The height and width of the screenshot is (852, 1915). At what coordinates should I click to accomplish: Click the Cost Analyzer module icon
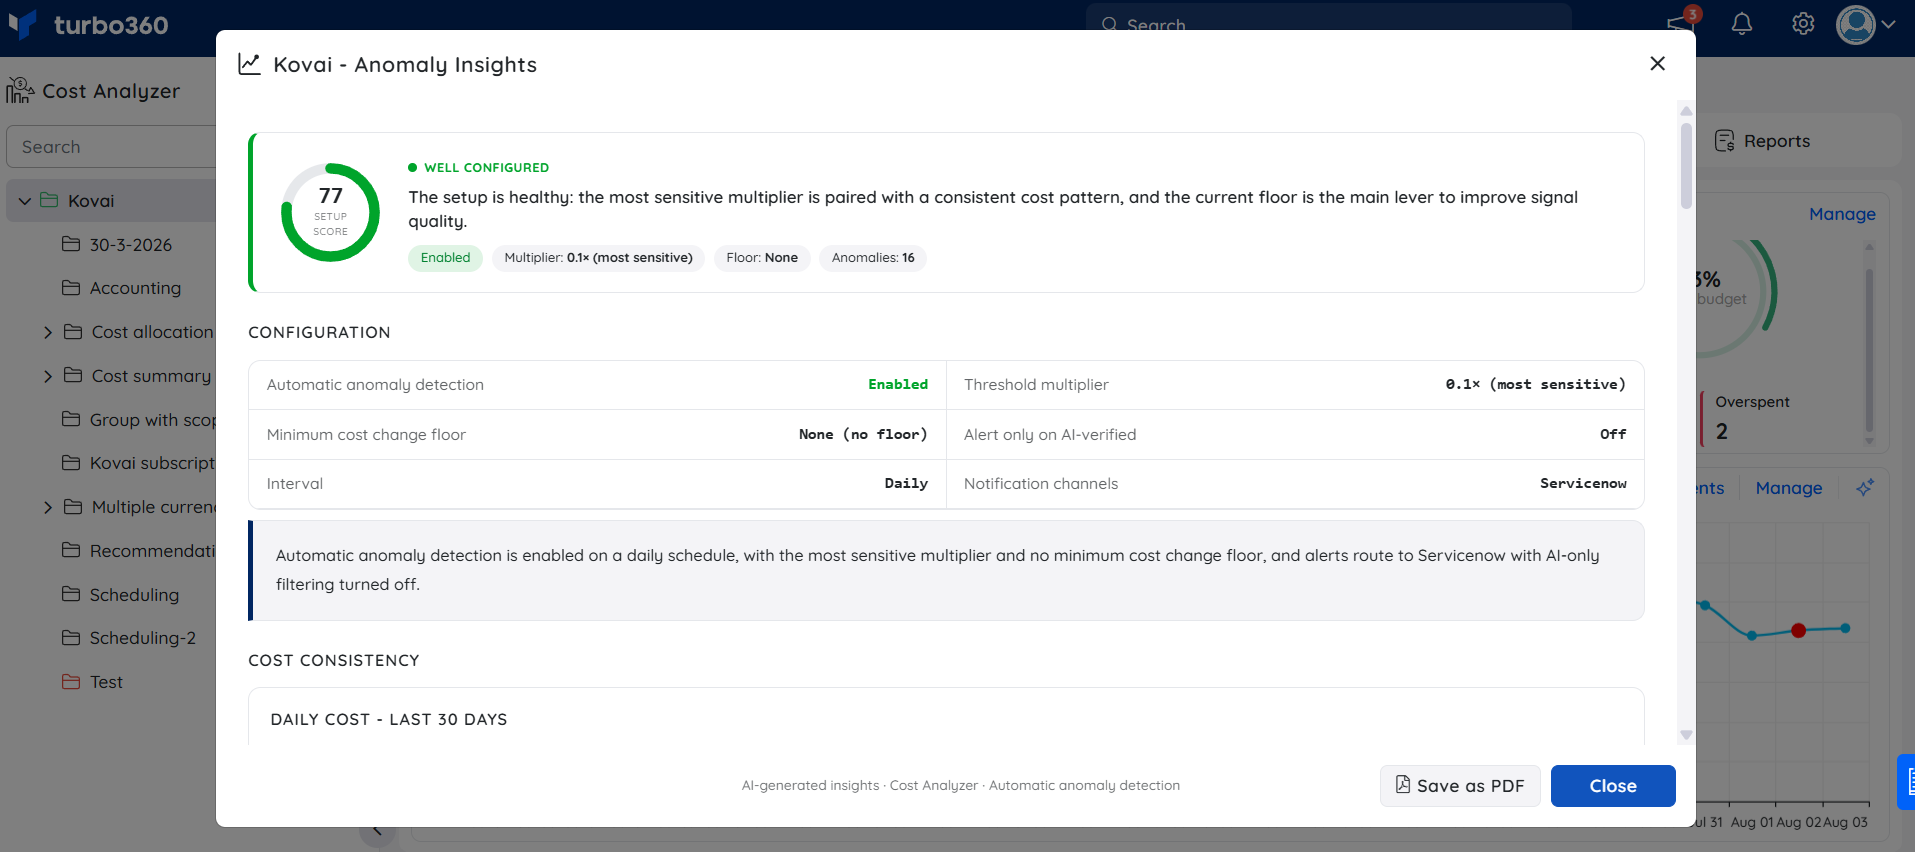tap(20, 91)
